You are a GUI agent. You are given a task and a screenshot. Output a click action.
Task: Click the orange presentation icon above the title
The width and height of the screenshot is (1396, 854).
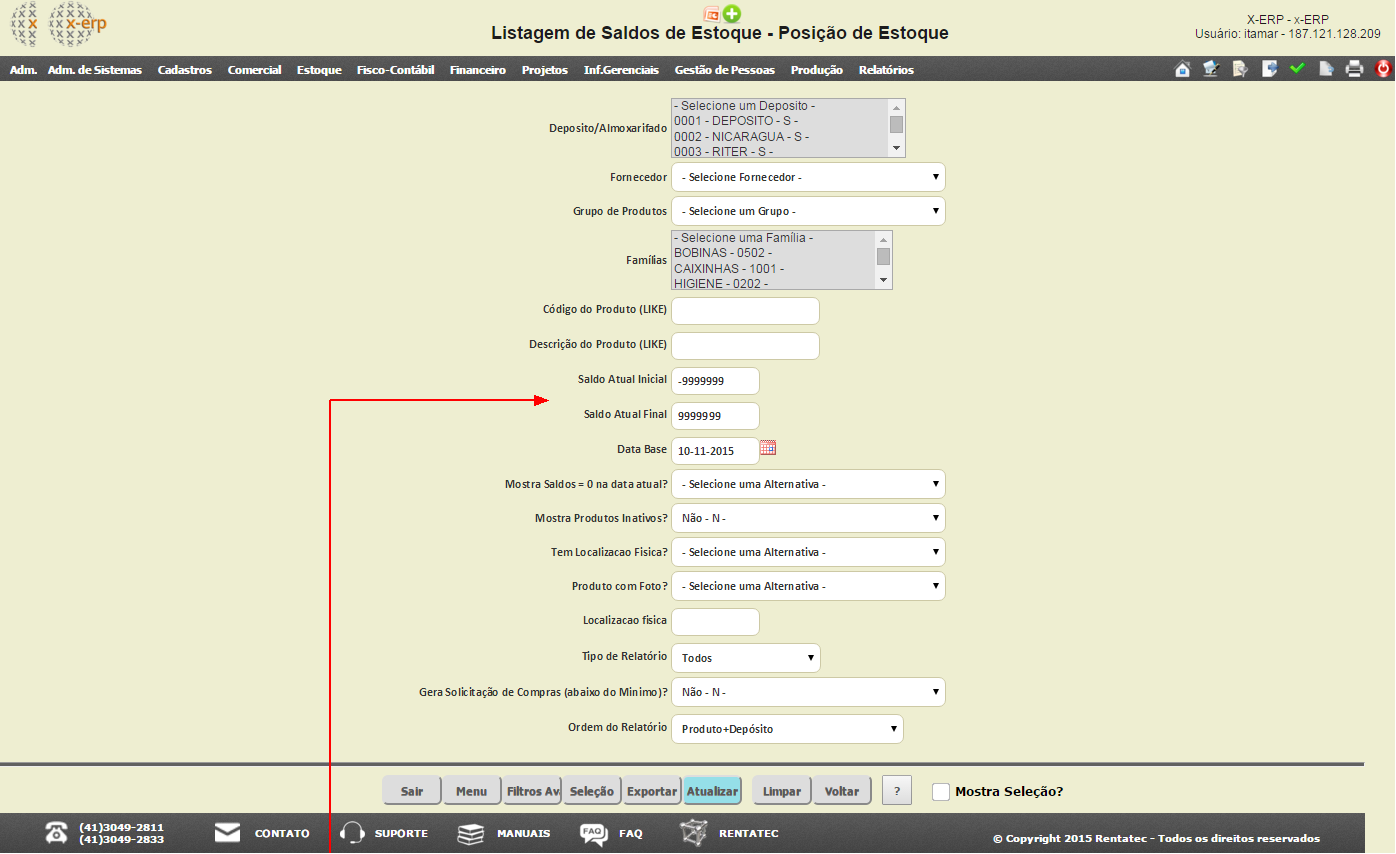point(712,14)
